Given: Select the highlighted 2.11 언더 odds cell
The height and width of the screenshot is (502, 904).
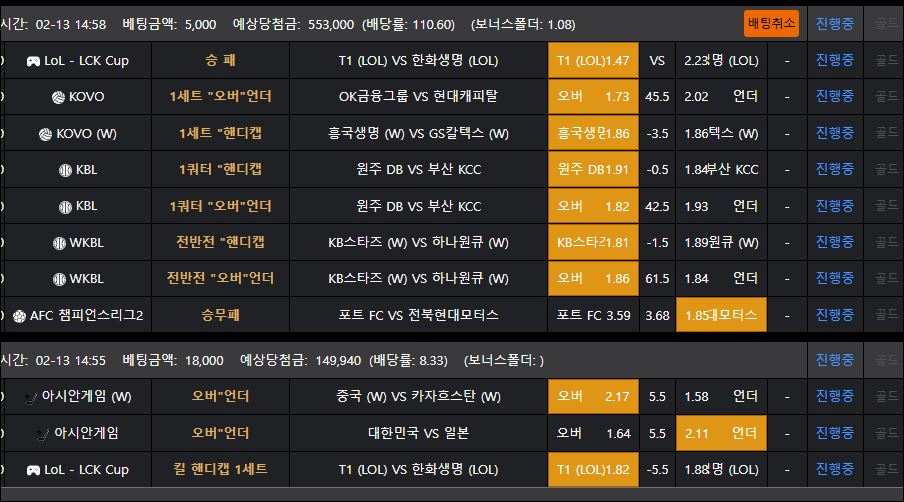Looking at the screenshot, I should tap(721, 433).
